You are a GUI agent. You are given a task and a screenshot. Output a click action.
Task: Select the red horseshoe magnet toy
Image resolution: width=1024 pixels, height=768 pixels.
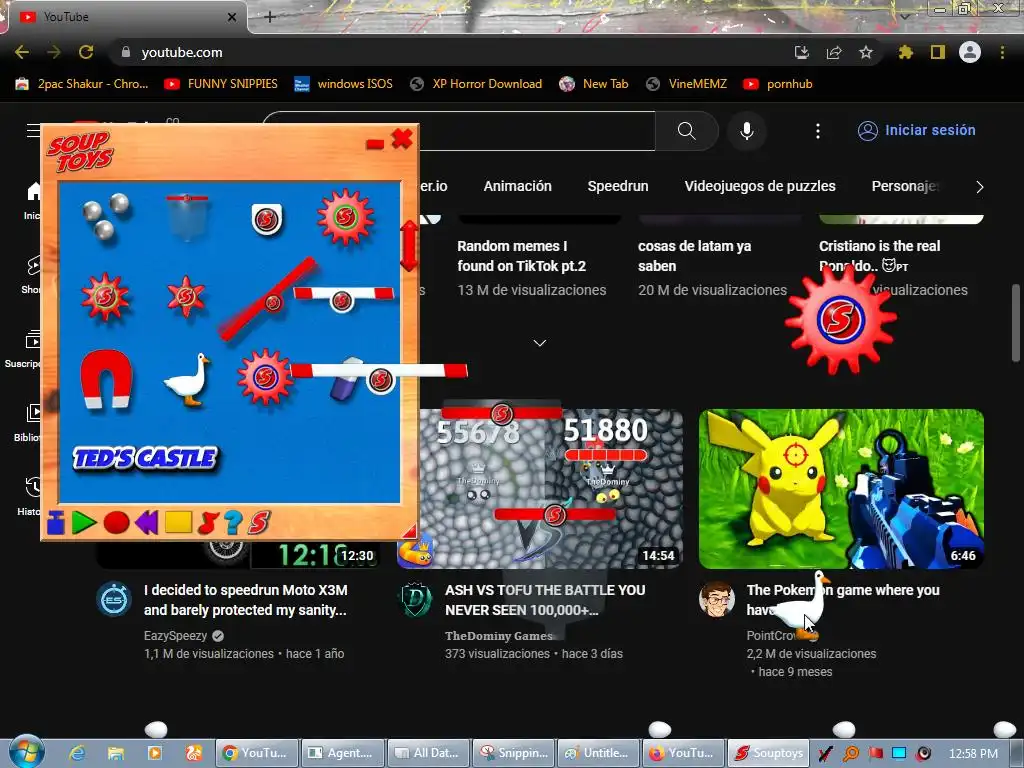[106, 379]
